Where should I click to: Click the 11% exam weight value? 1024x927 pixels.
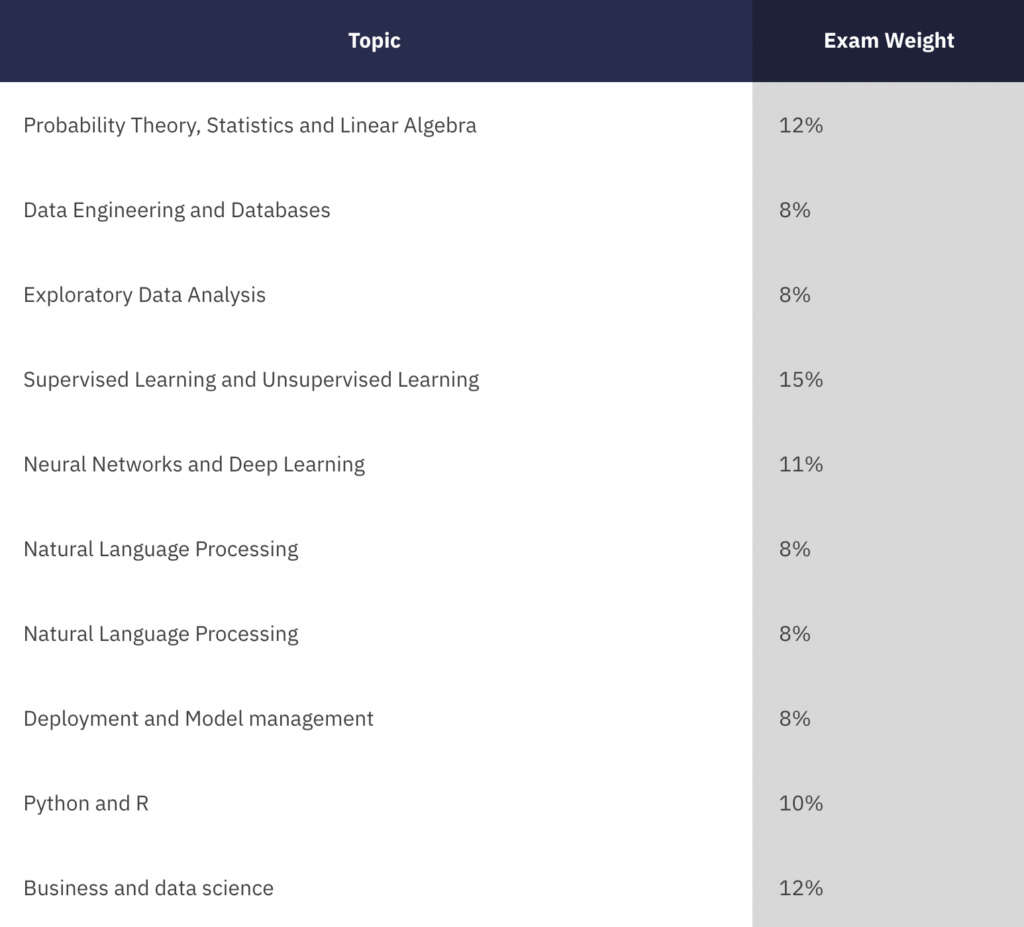pyautogui.click(x=801, y=465)
